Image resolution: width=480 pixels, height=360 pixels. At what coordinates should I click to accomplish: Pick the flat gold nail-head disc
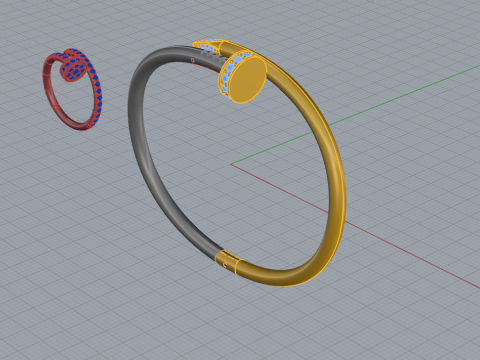(x=248, y=79)
